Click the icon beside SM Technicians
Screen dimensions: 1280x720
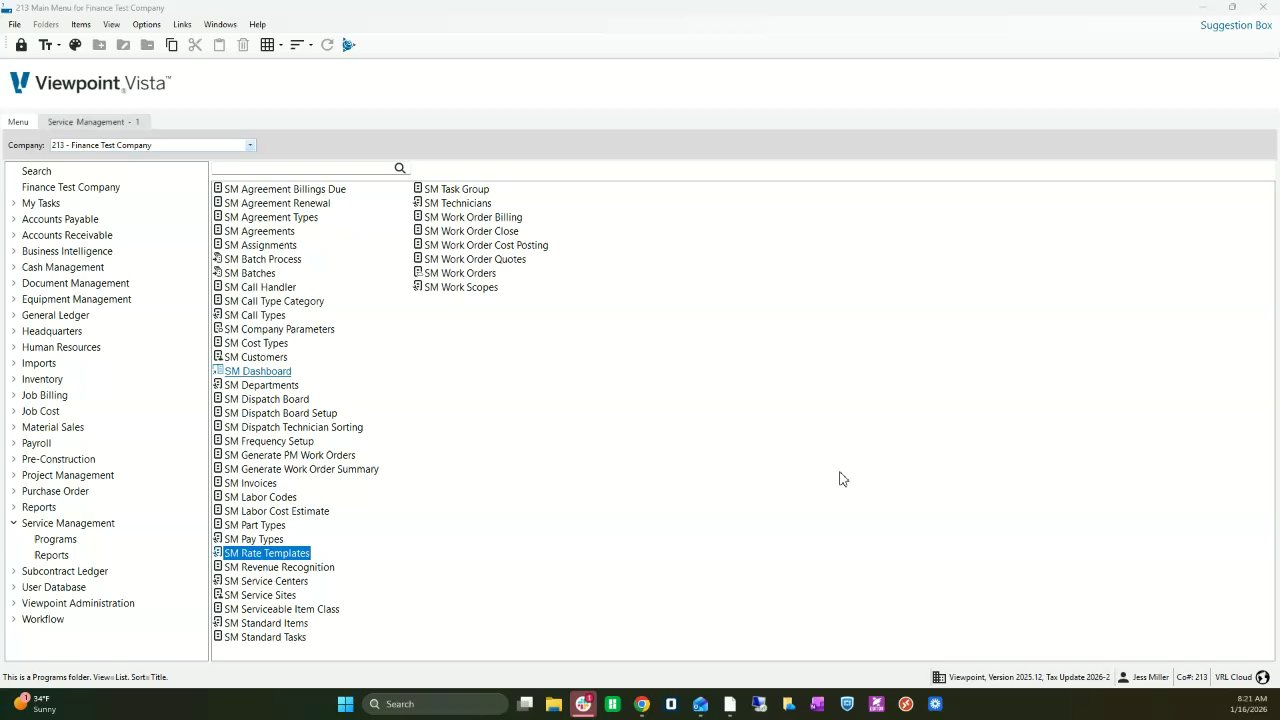[418, 203]
